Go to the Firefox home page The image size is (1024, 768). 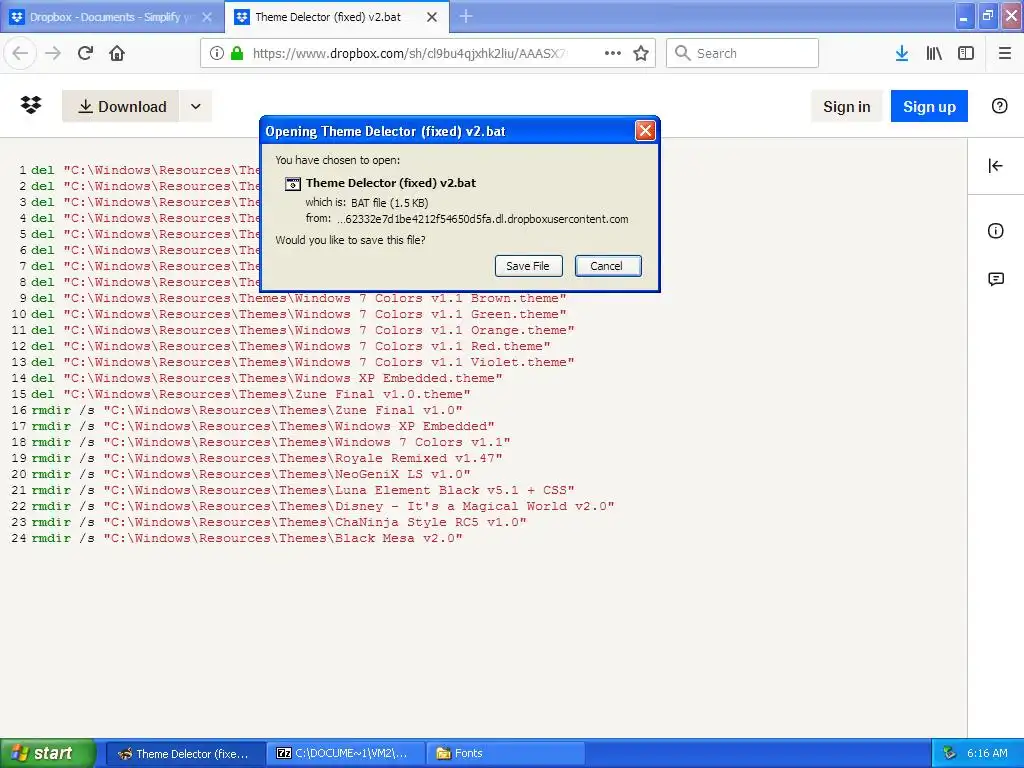tap(117, 53)
